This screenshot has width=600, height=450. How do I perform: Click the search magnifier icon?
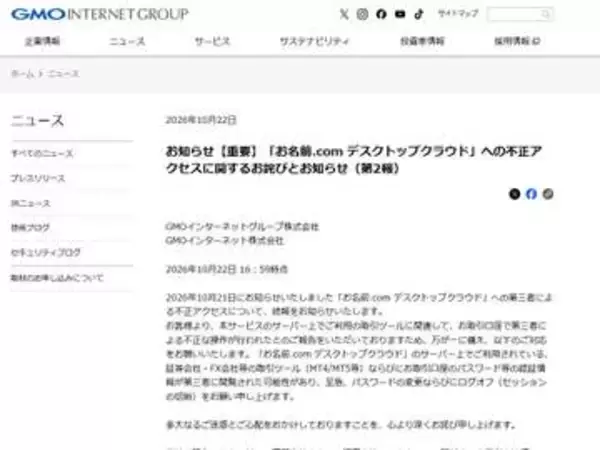[x=545, y=15]
